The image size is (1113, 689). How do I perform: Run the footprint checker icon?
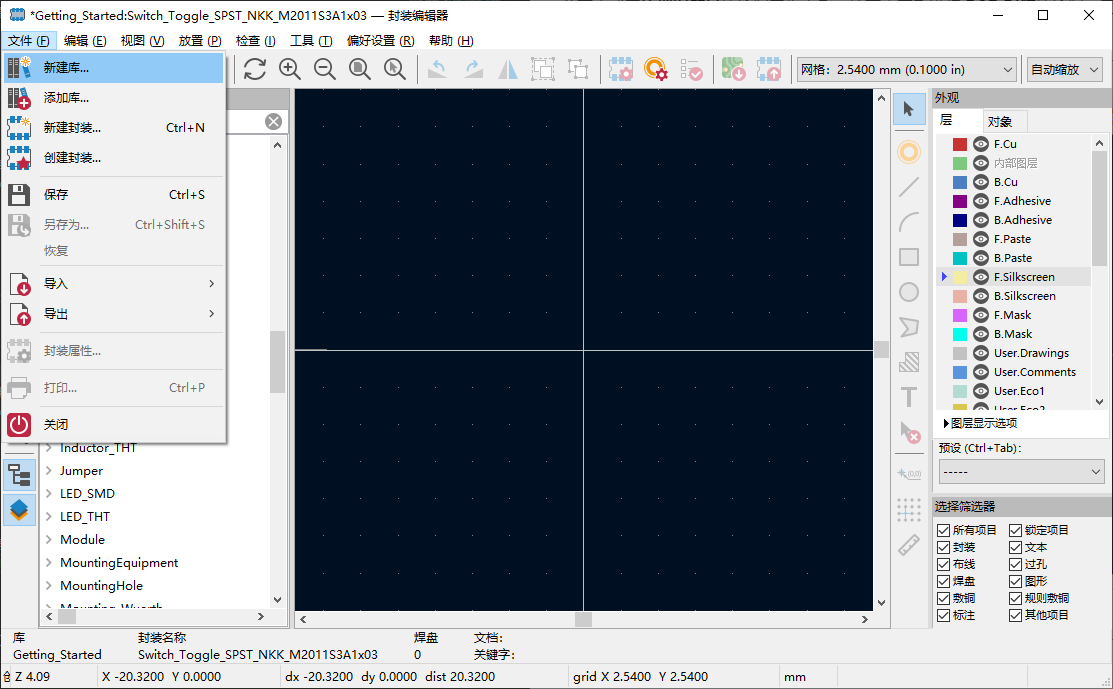(x=691, y=69)
